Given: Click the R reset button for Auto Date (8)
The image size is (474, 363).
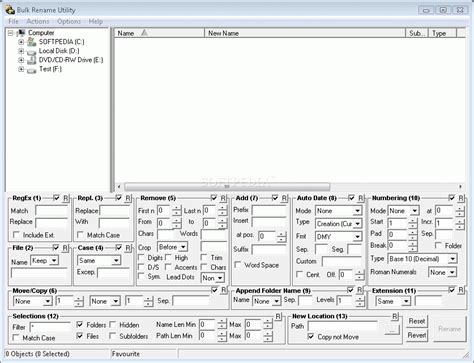Looking at the screenshot, I should [360, 198].
